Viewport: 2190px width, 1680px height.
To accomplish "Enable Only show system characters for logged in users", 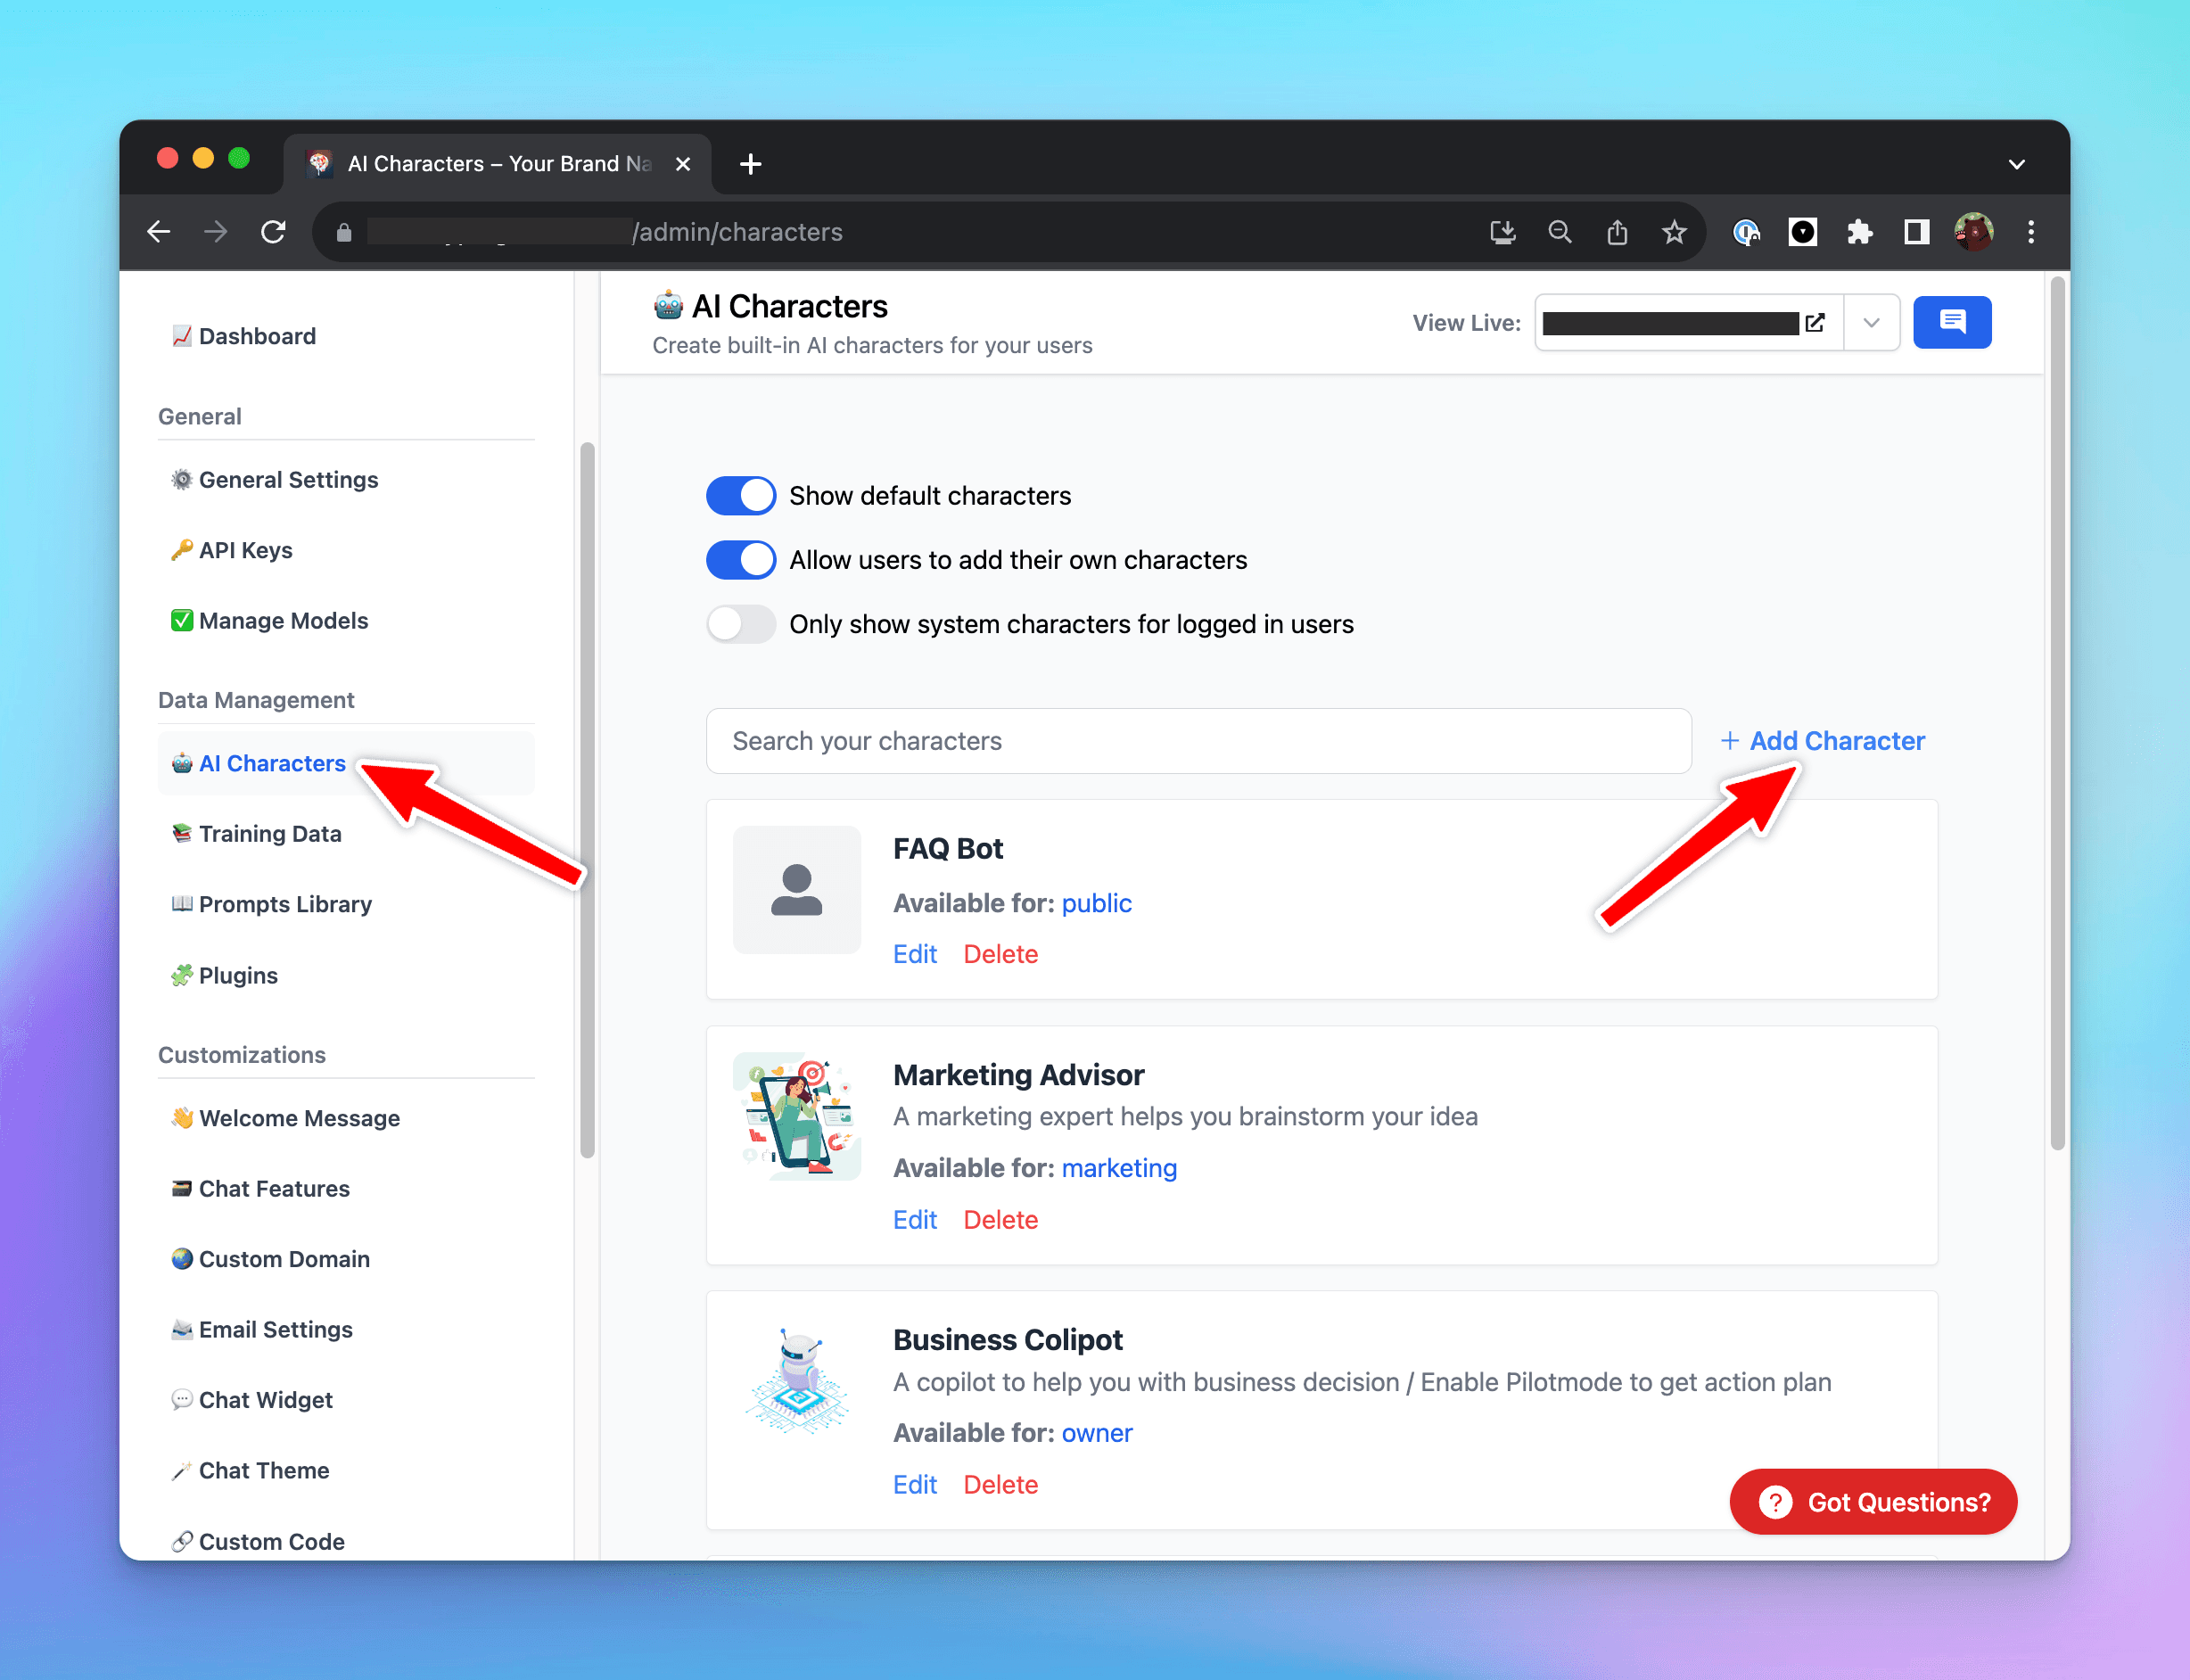I will [x=740, y=623].
